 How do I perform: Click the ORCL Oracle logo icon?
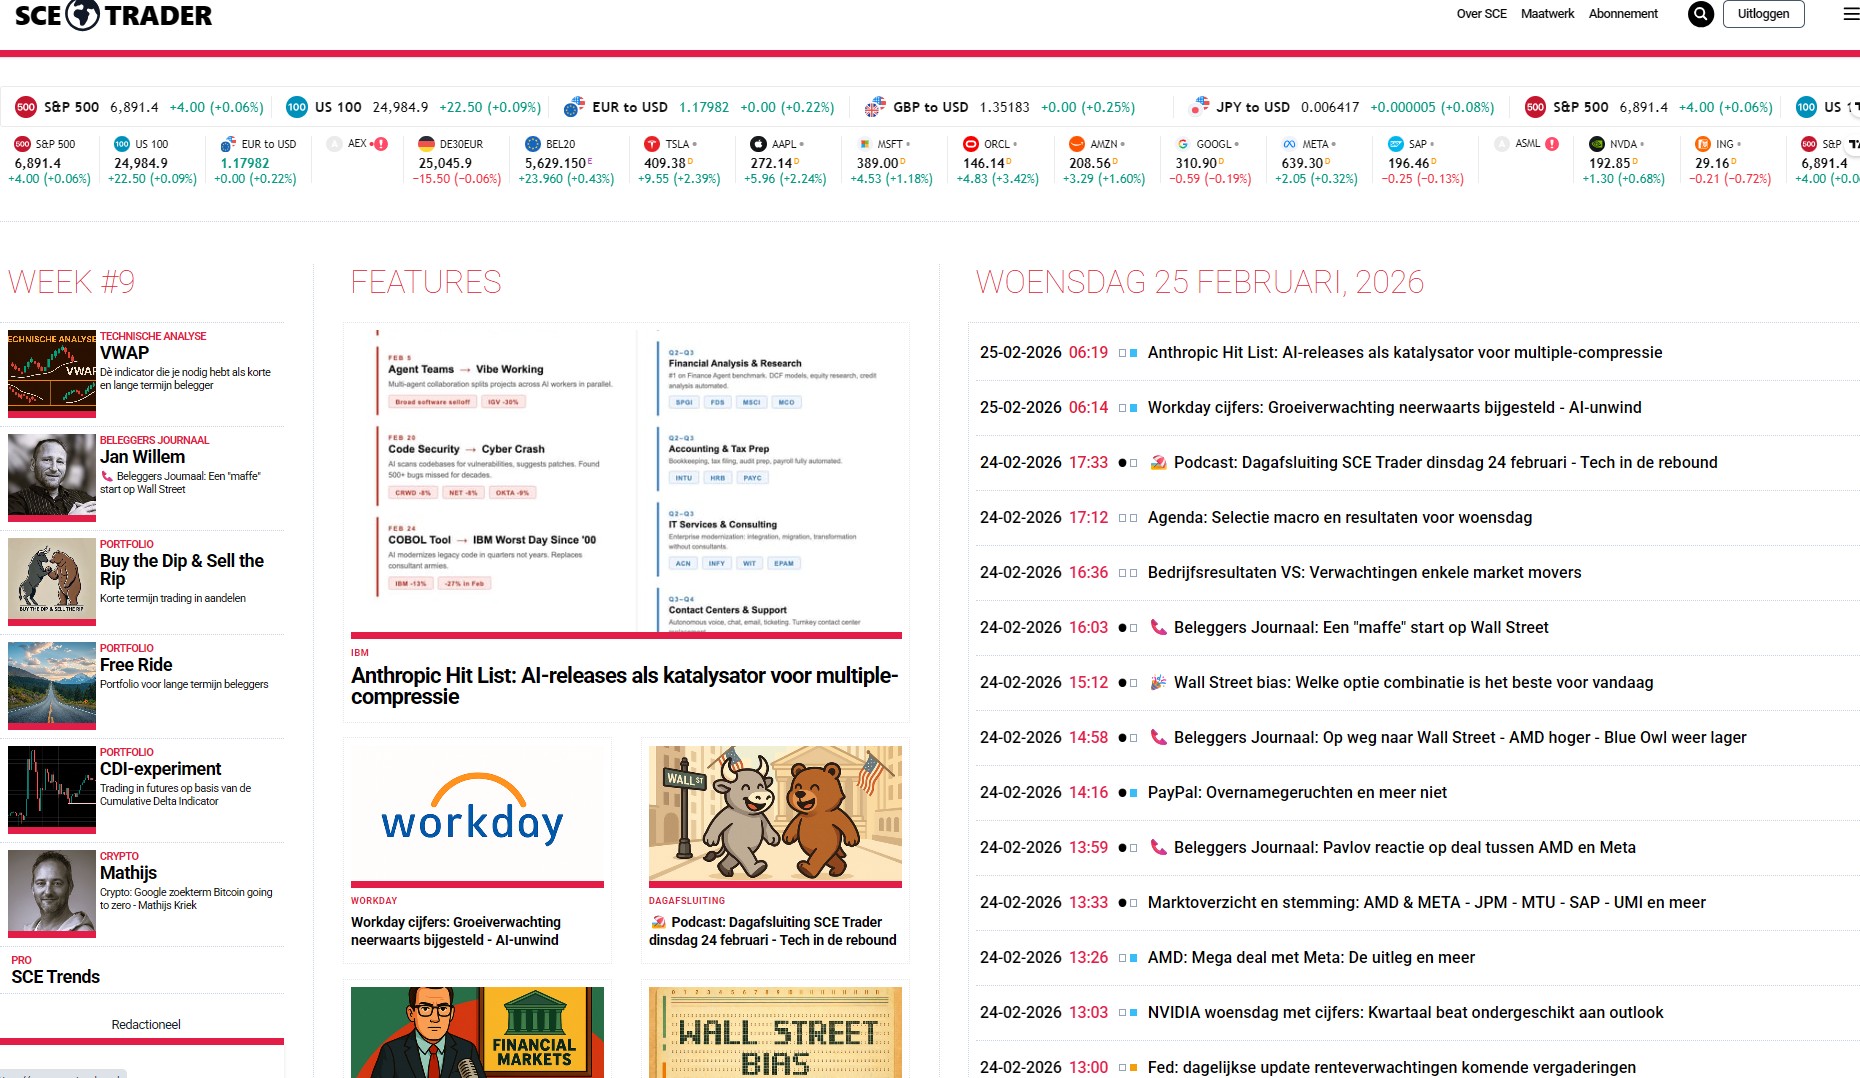pyautogui.click(x=970, y=144)
